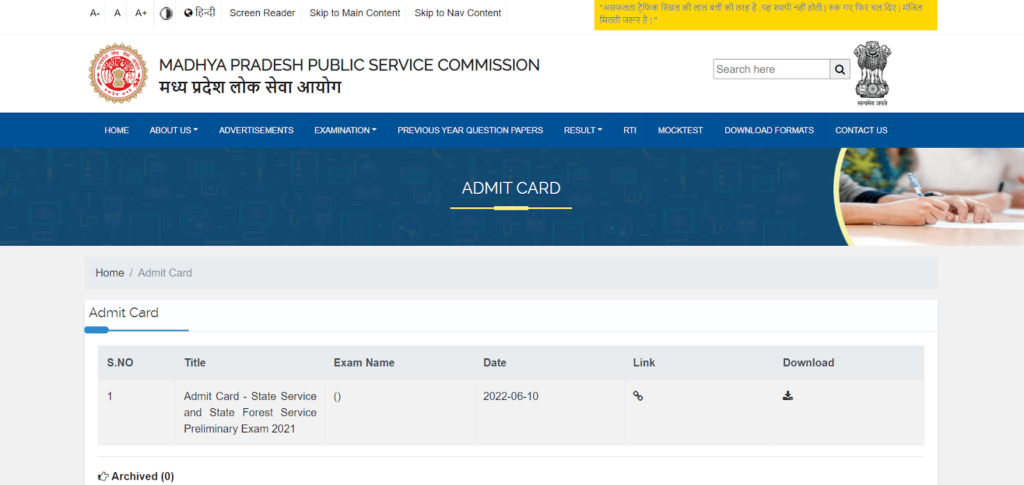Open the Result dropdown menu
Image resolution: width=1024 pixels, height=485 pixels.
tap(583, 130)
